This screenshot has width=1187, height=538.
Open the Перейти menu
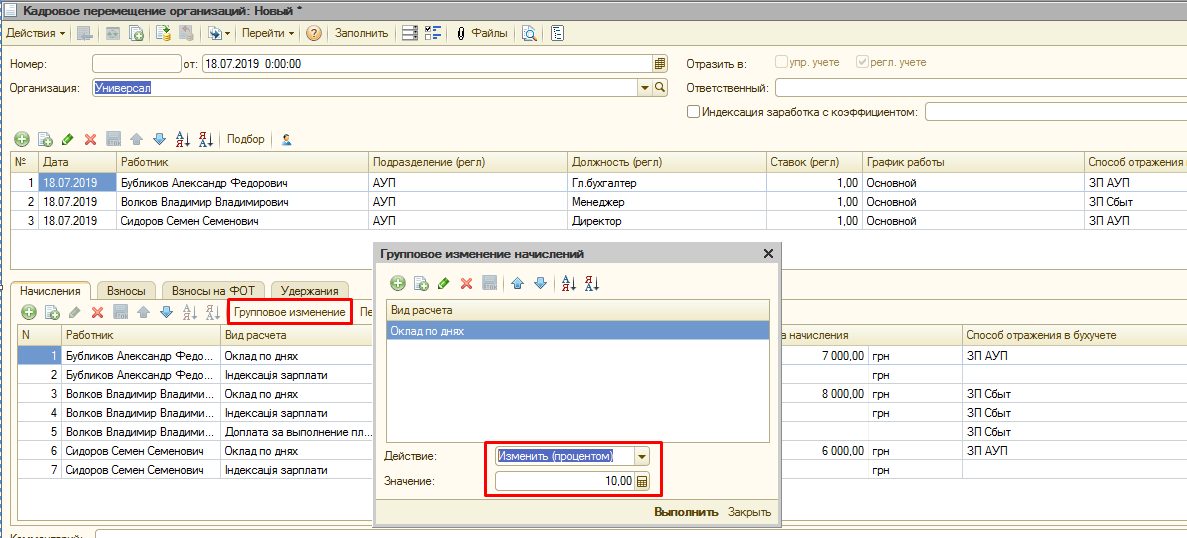coord(268,33)
